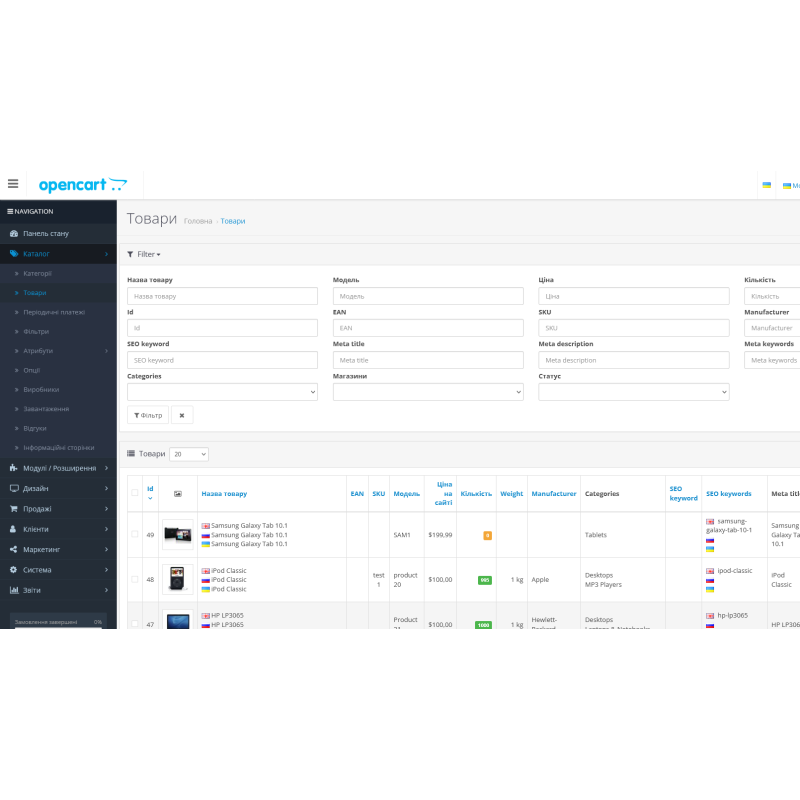The height and width of the screenshot is (800, 800).
Task: Click the Назва товару filter input
Action: (x=222, y=296)
